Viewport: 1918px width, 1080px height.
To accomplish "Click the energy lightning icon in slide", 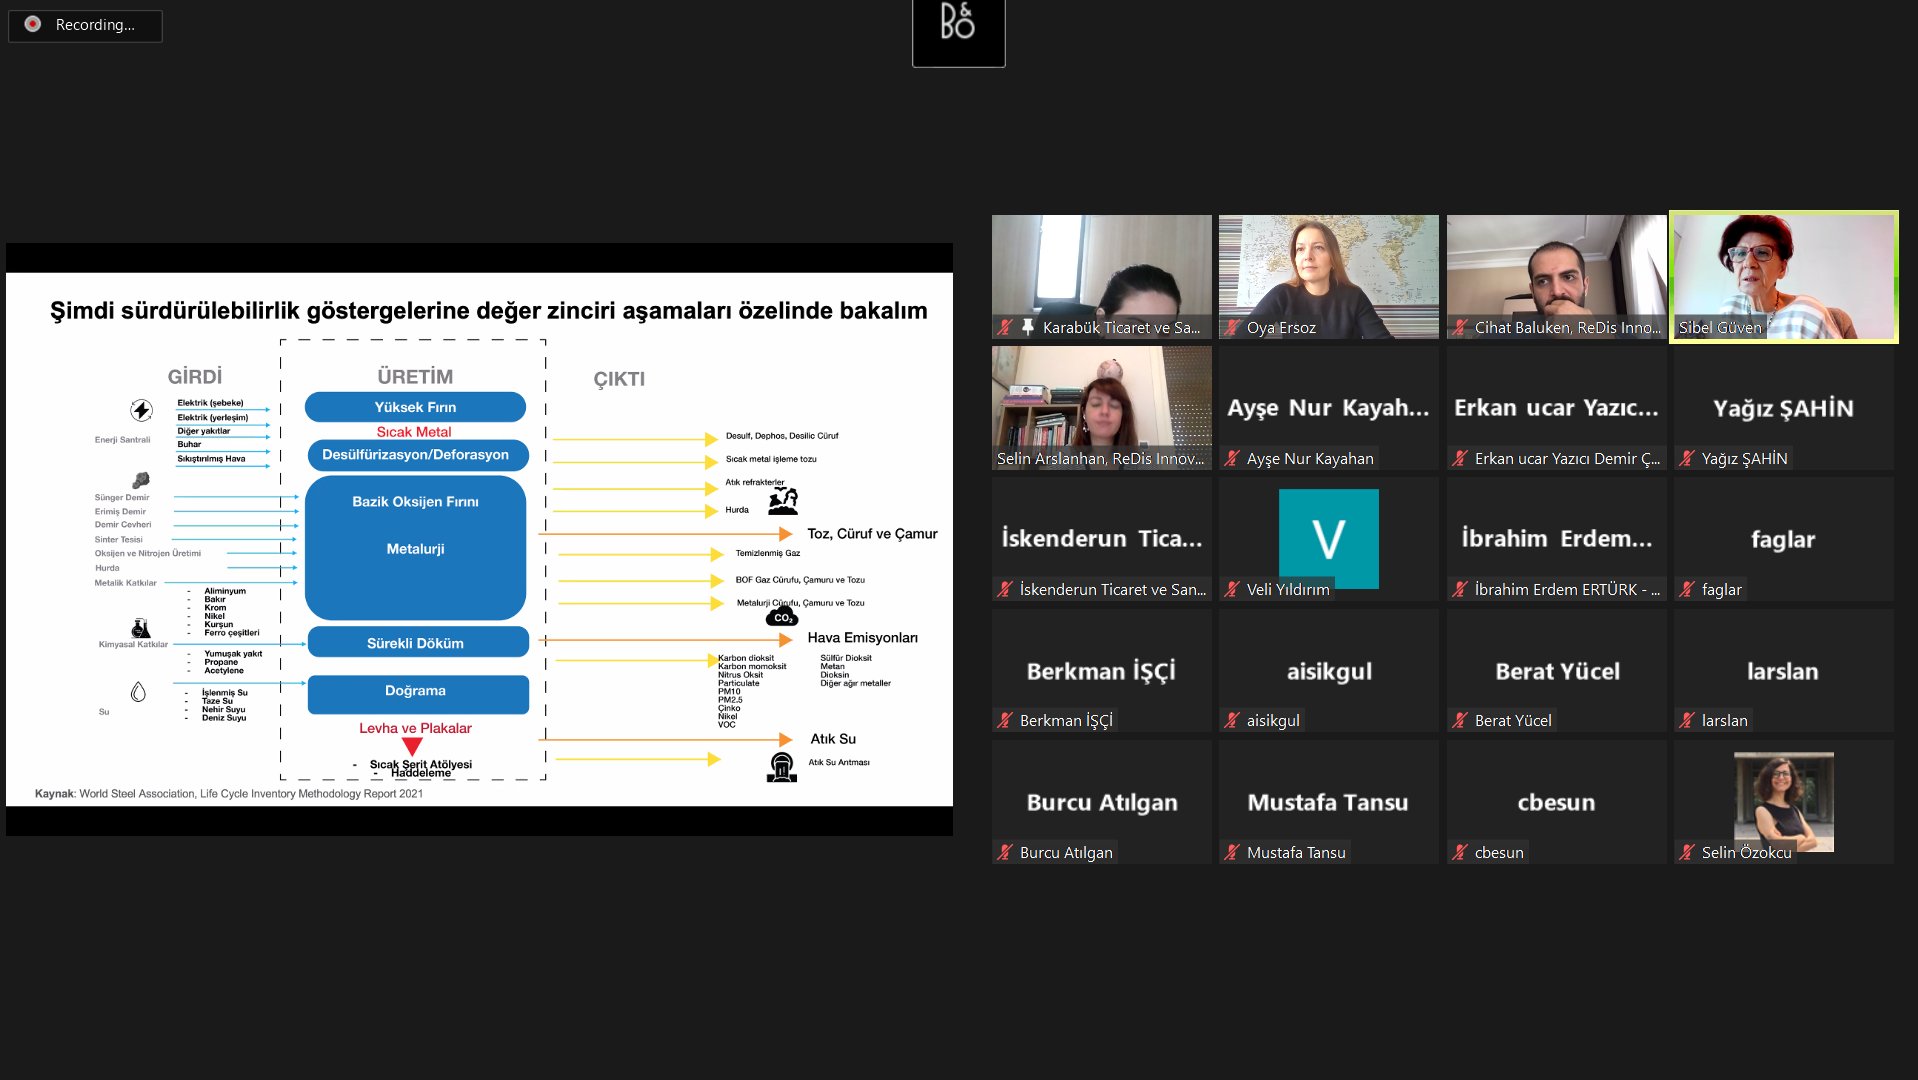I will (141, 410).
